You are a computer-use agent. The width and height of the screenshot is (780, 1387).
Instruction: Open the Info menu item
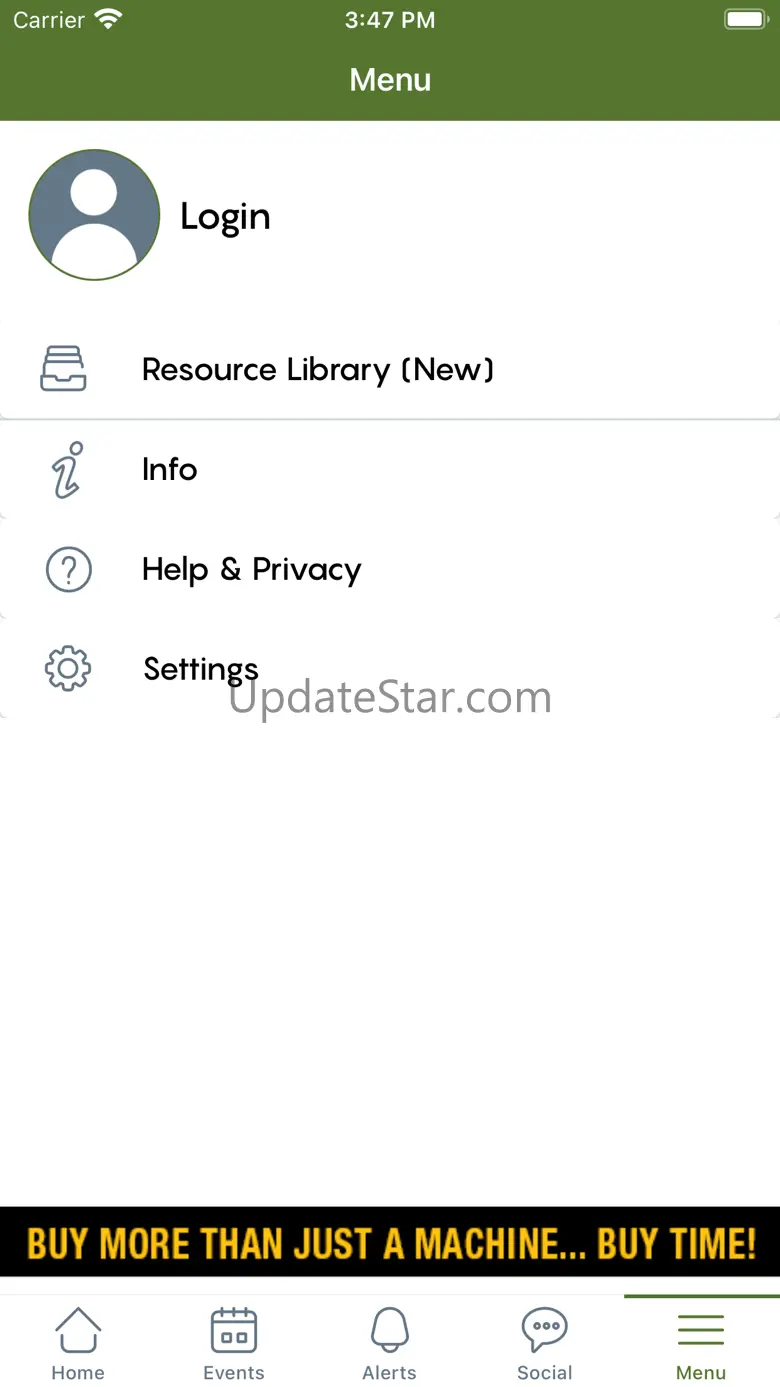(x=390, y=469)
